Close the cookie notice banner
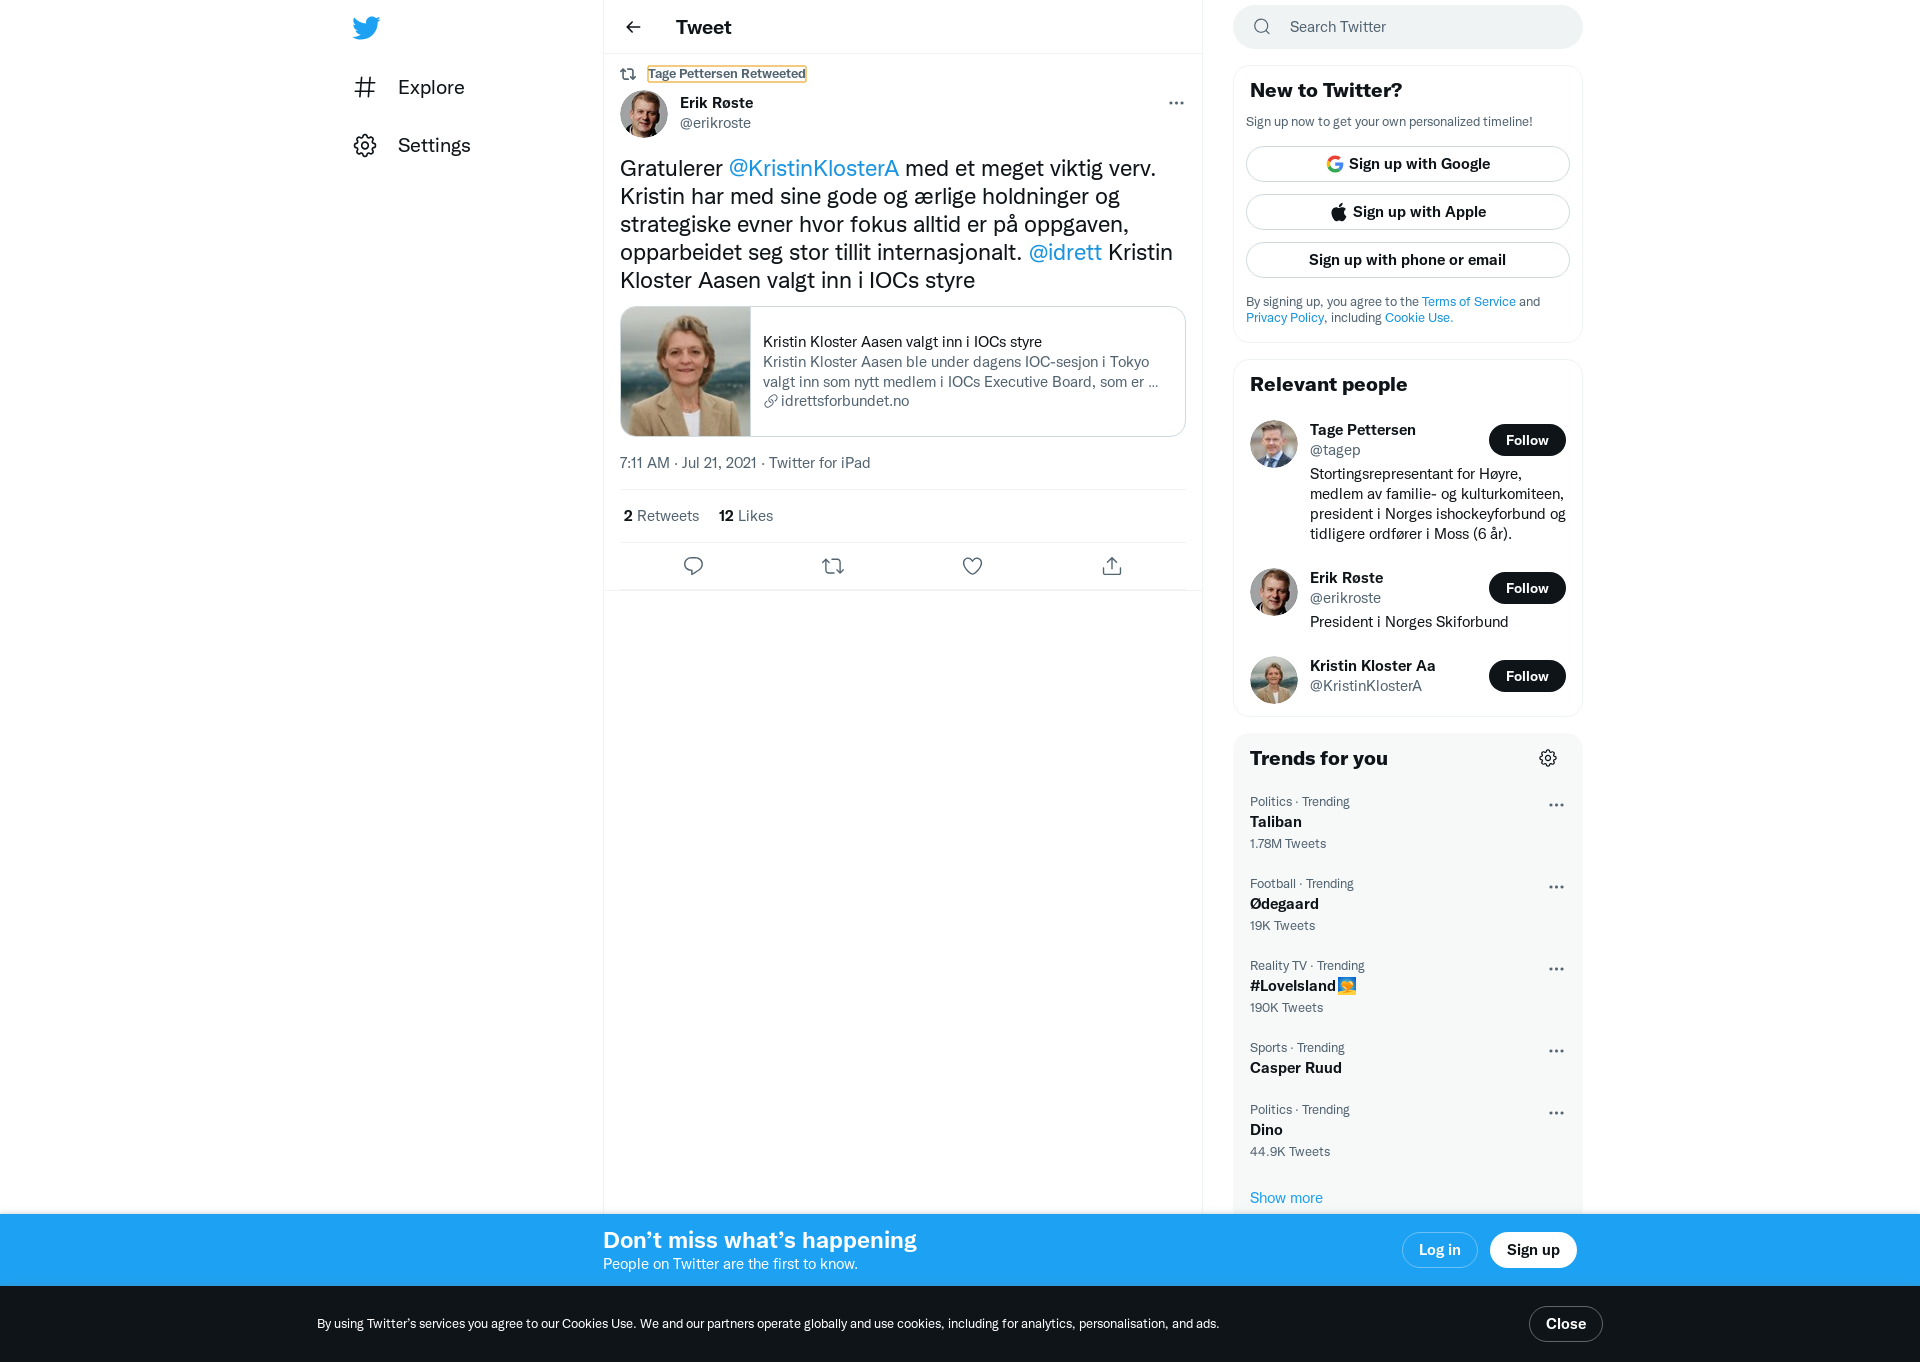The height and width of the screenshot is (1362, 1920). click(x=1565, y=1324)
